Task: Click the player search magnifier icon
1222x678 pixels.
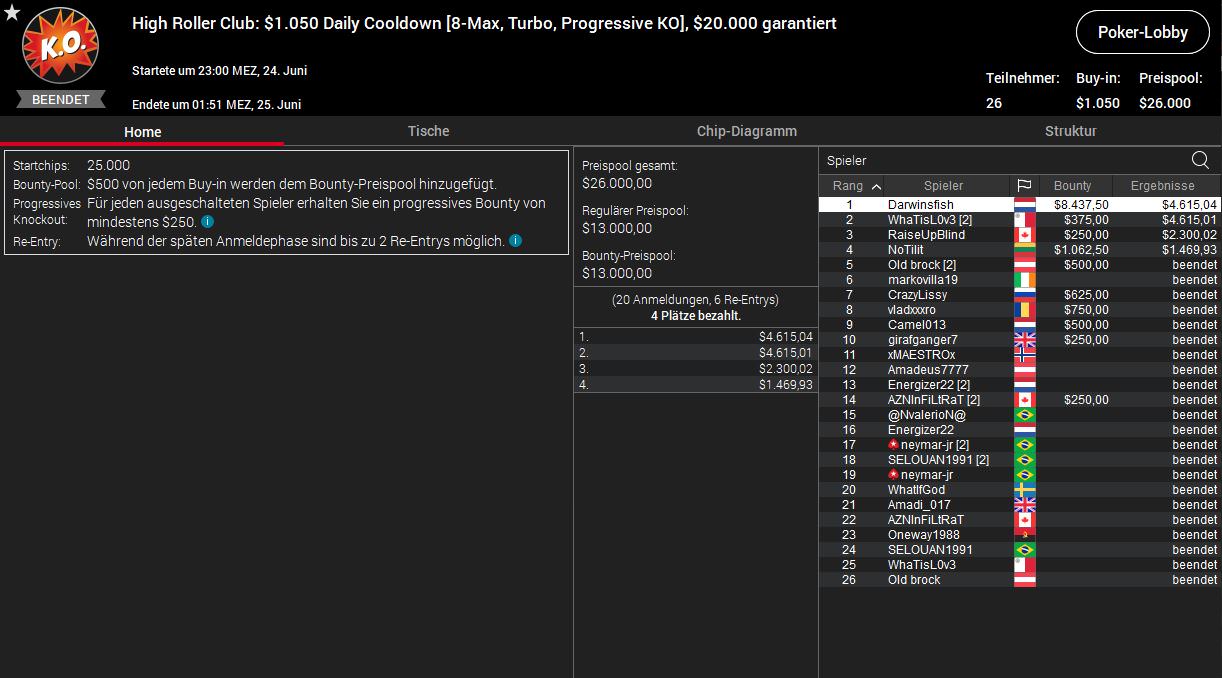Action: point(1200,160)
